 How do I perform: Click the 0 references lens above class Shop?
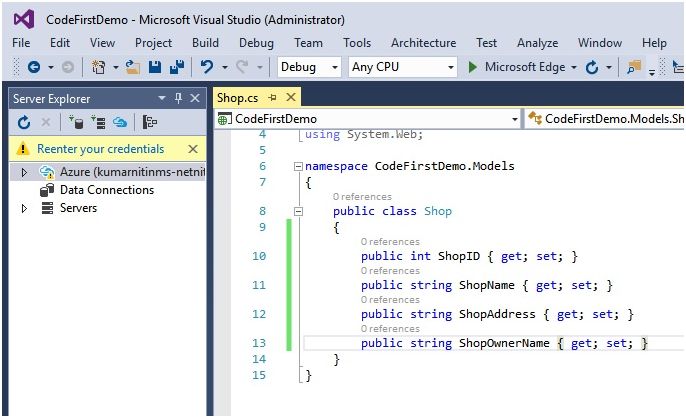click(362, 197)
